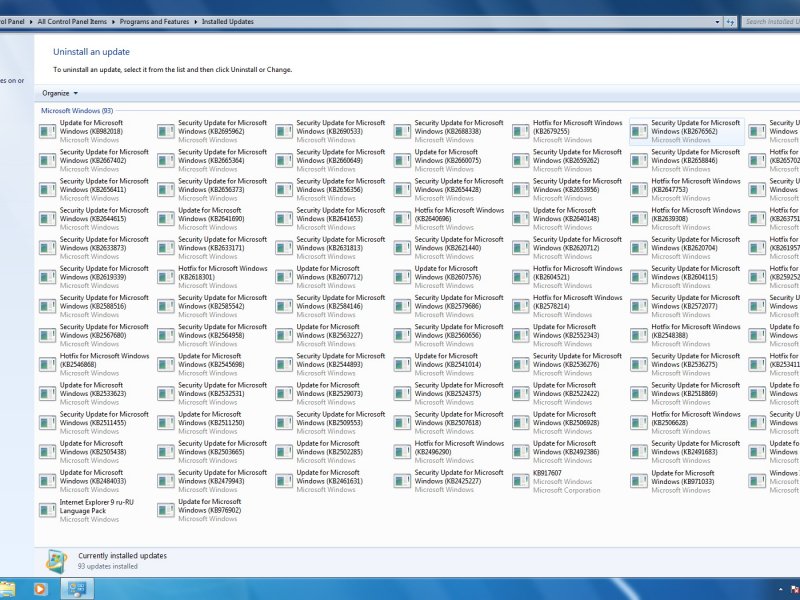800x600 pixels.
Task: Select Security Update KB2688338 entry
Action: pyautogui.click(x=450, y=132)
